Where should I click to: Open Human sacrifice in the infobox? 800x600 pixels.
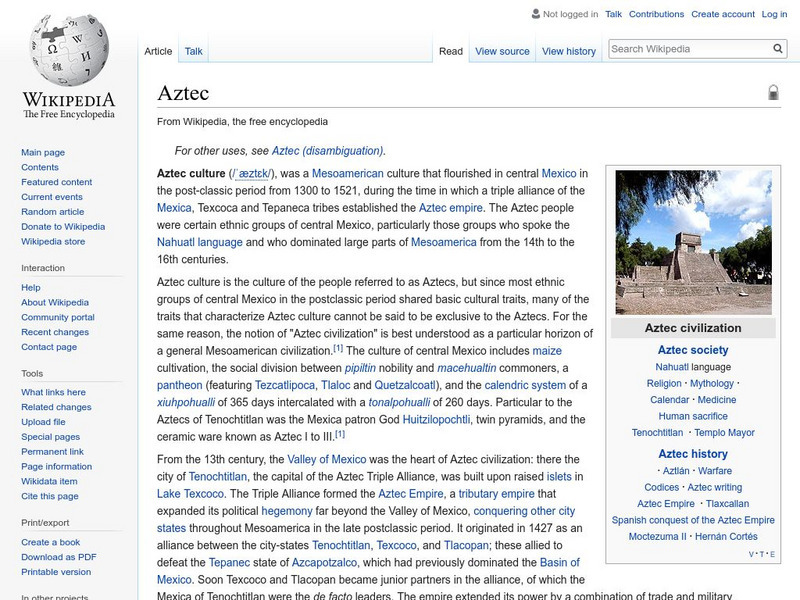tap(693, 416)
